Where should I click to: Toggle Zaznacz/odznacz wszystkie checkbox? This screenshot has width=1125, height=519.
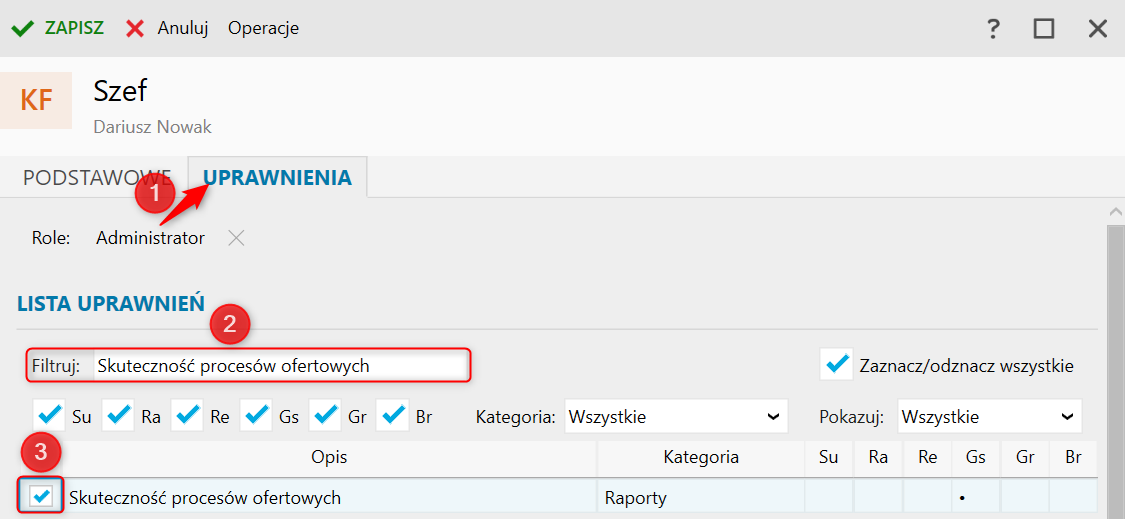(x=836, y=365)
